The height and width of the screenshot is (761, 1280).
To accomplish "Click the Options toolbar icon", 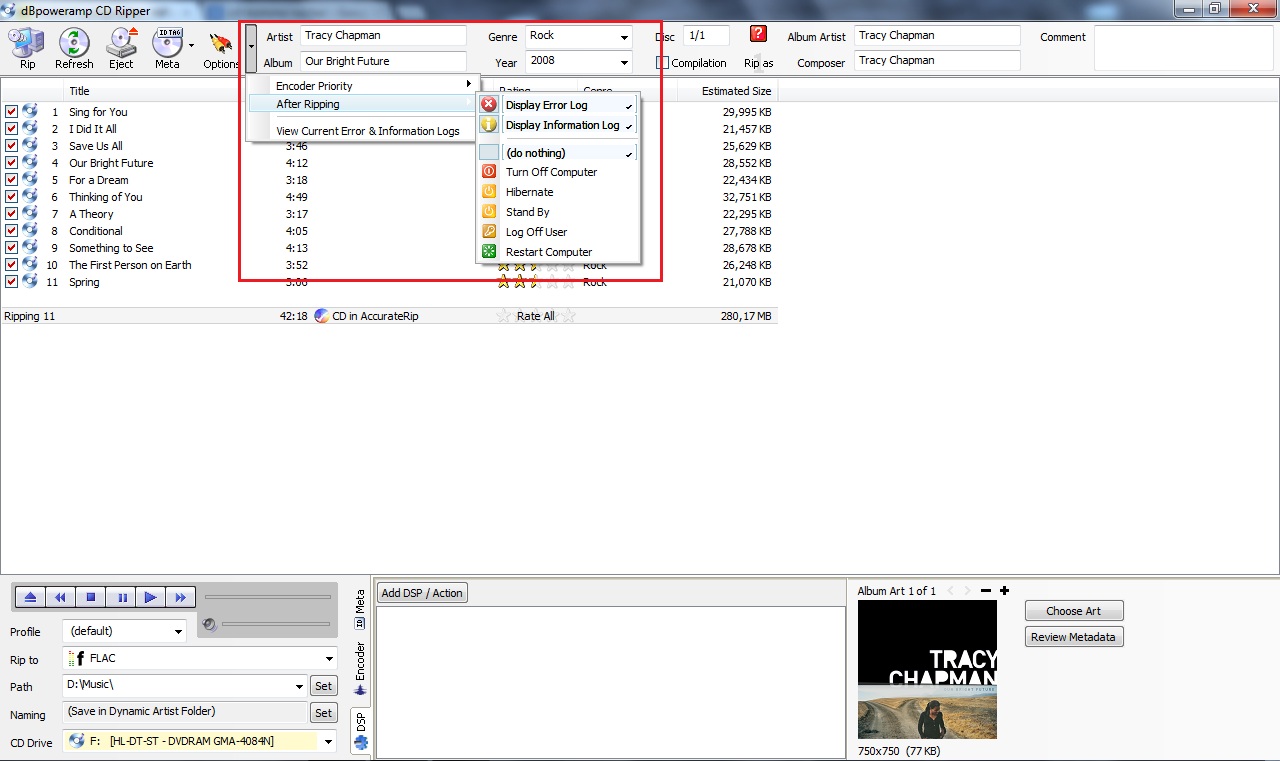I will [x=221, y=47].
